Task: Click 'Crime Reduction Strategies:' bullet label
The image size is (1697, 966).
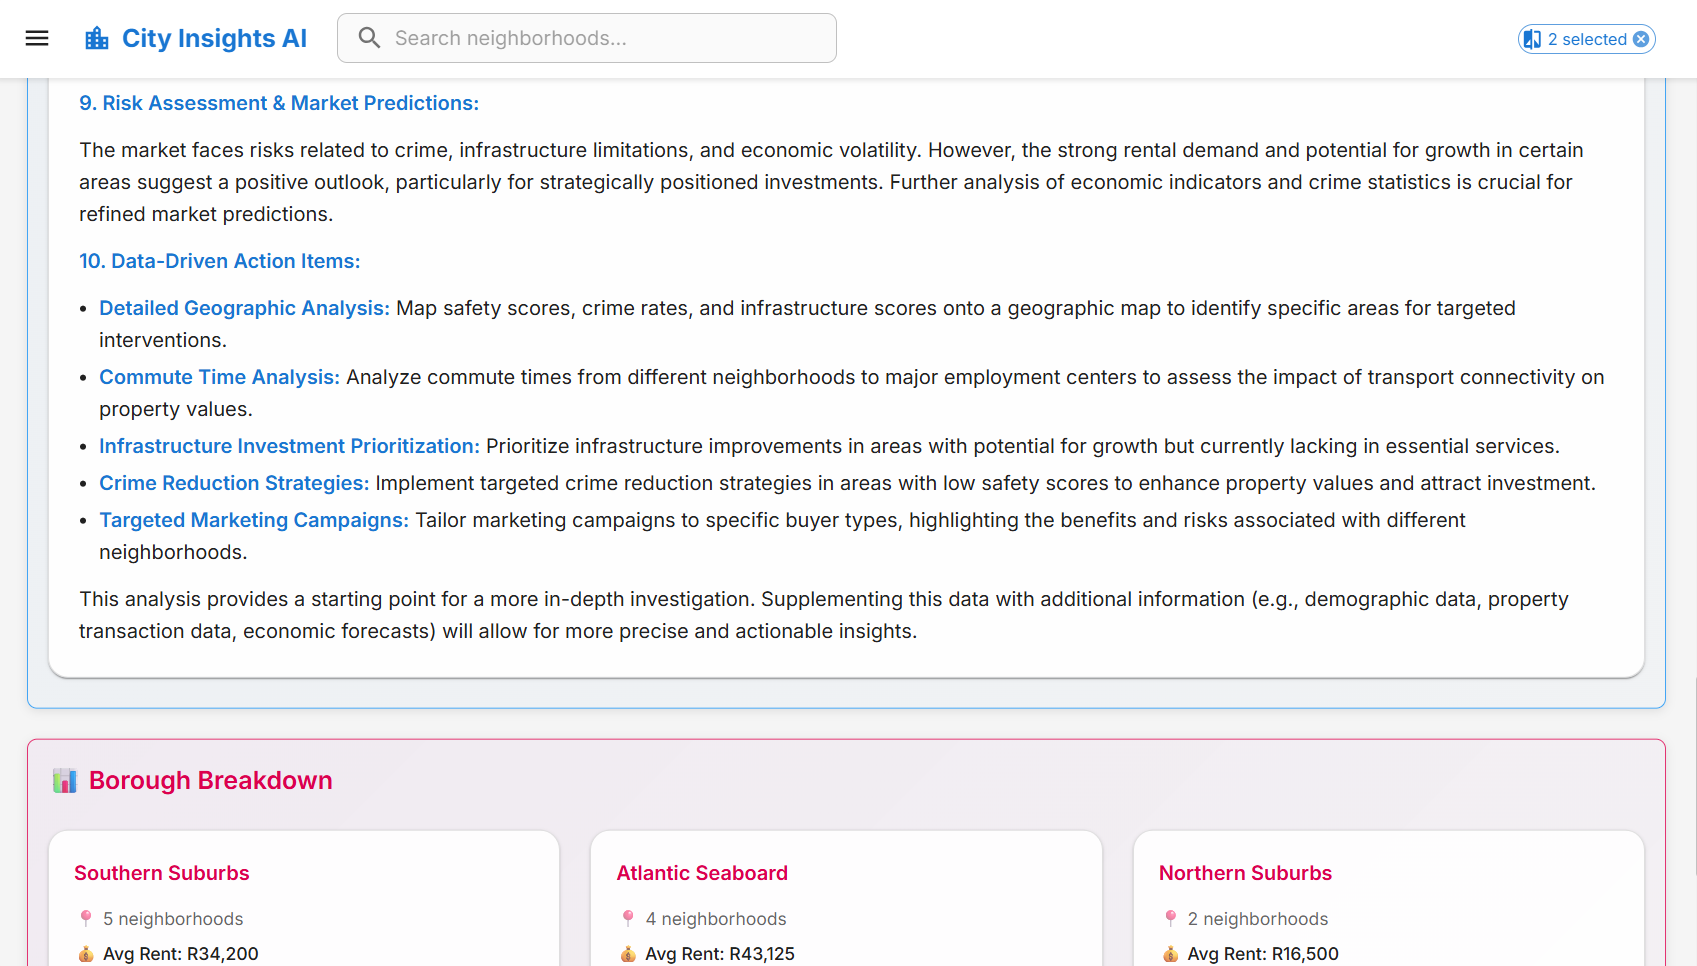Action: point(234,483)
